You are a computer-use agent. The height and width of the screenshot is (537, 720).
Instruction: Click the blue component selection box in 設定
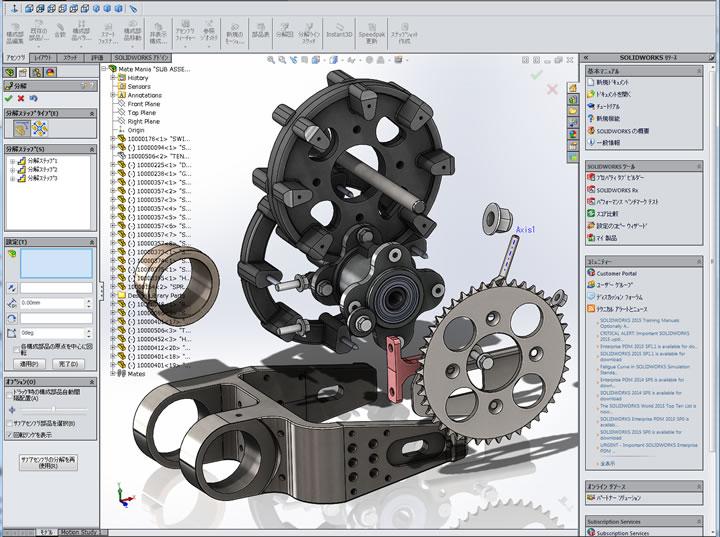pos(56,264)
